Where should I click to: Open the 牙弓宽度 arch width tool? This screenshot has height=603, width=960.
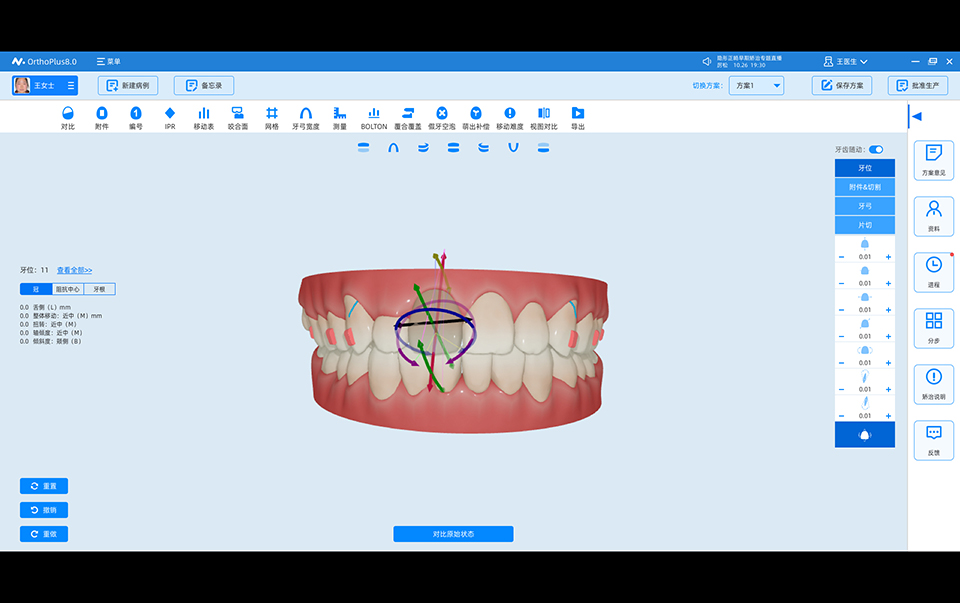pos(306,118)
